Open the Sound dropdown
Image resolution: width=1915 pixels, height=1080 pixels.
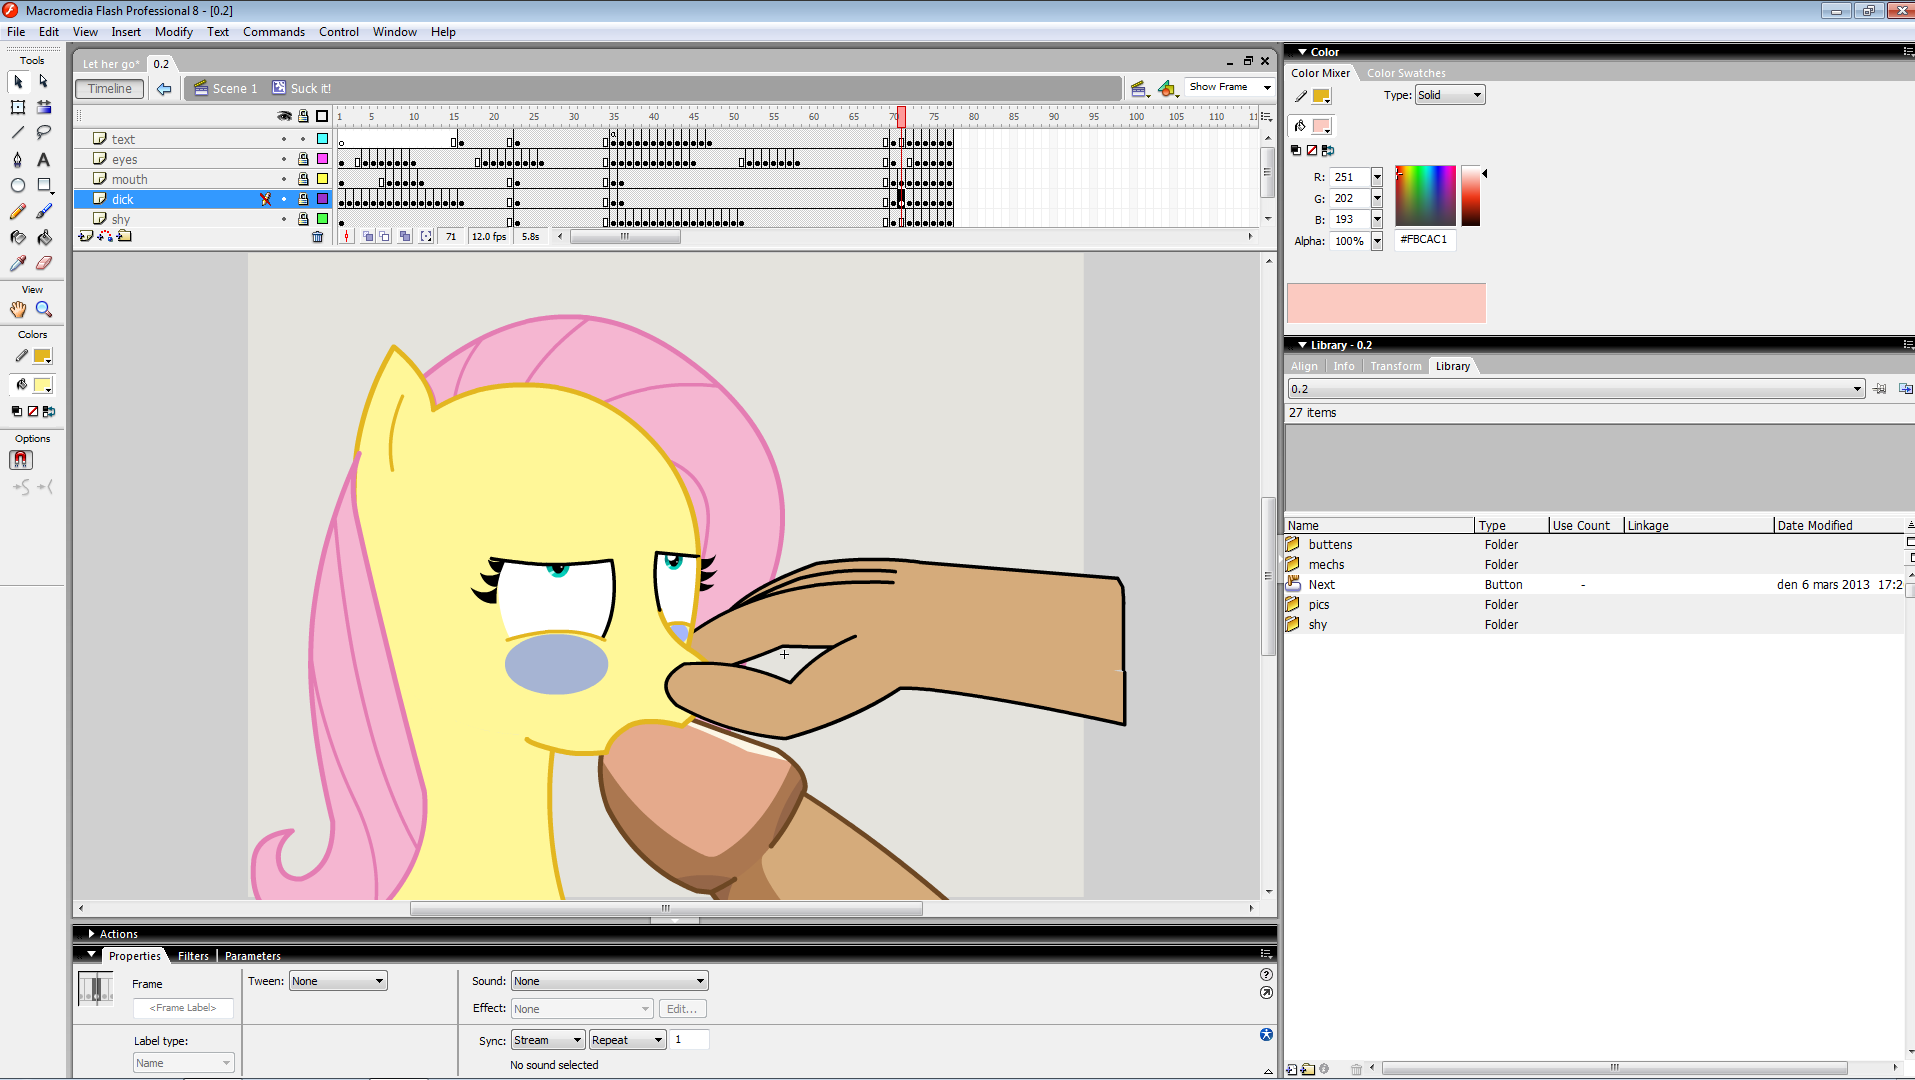609,981
